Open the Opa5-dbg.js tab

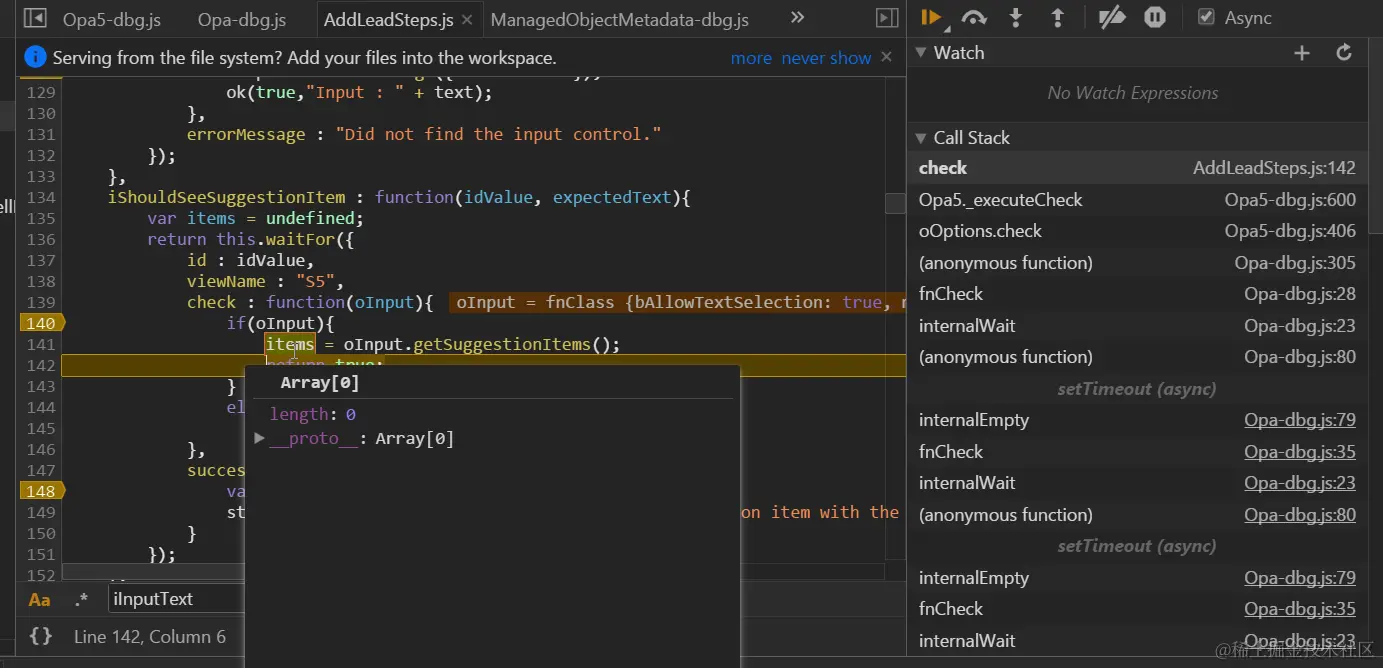pos(113,19)
